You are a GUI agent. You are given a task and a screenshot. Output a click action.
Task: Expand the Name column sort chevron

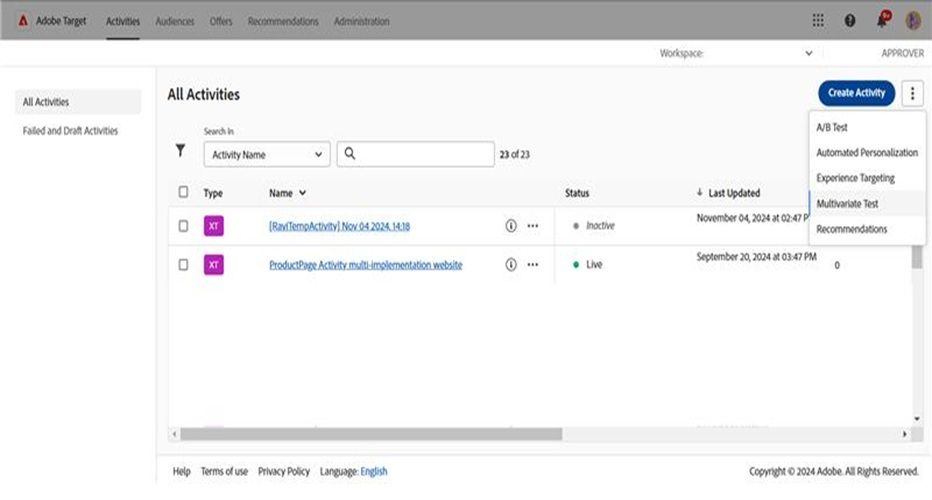click(302, 193)
